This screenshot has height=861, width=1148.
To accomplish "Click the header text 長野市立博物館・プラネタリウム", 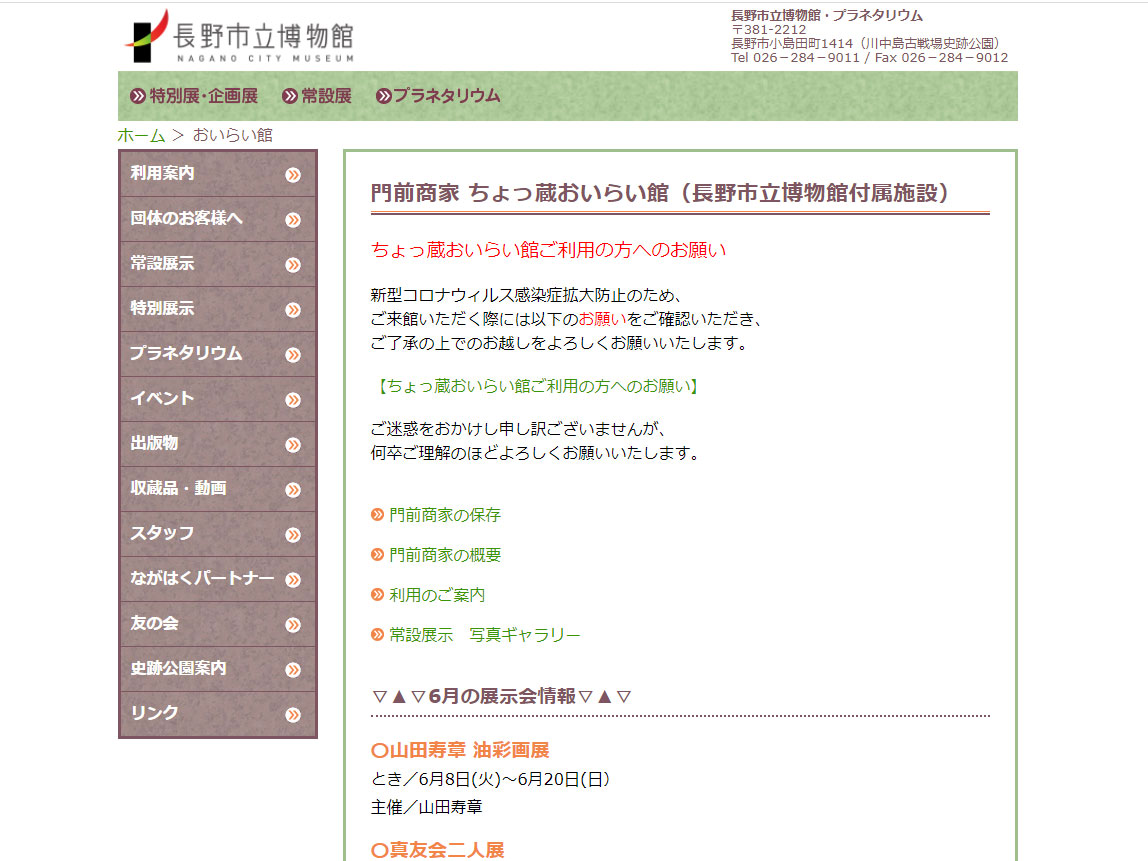I will [x=827, y=15].
